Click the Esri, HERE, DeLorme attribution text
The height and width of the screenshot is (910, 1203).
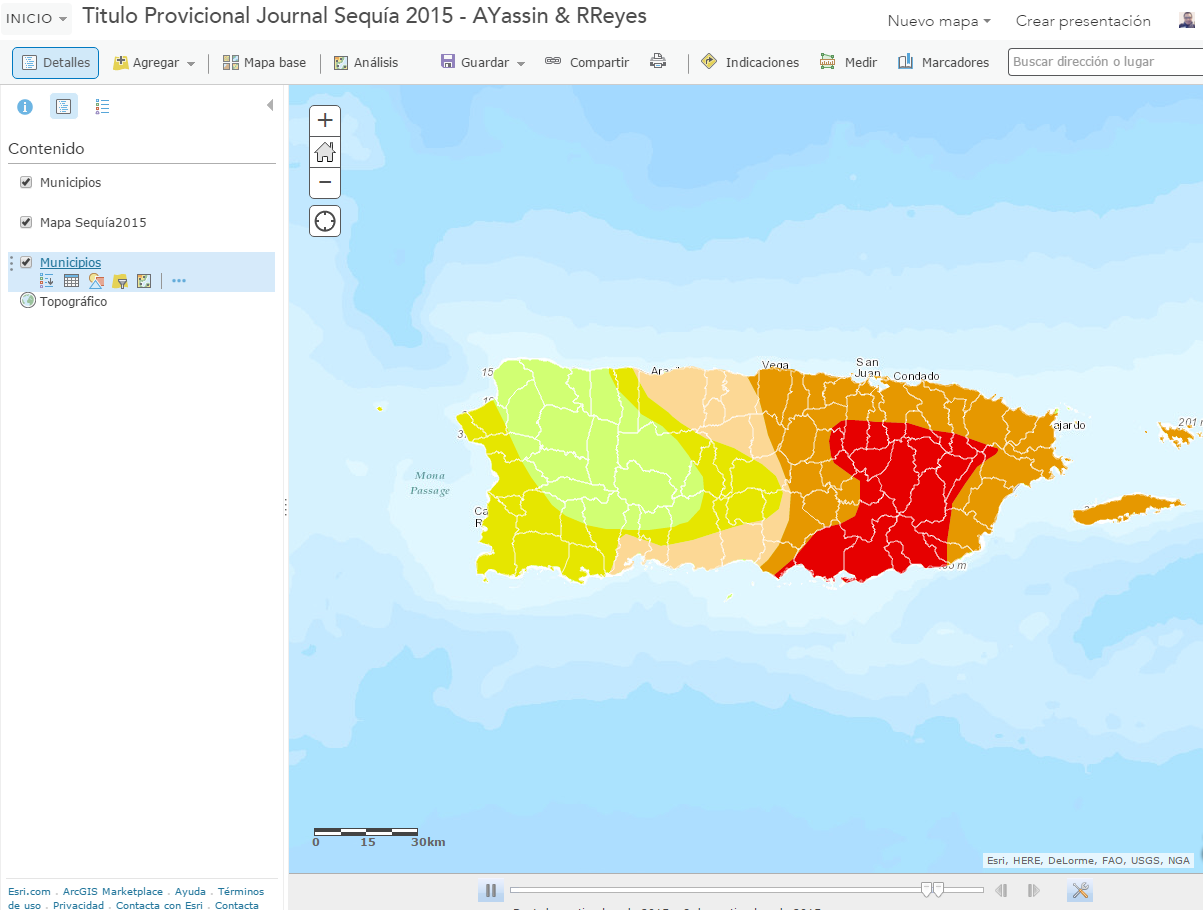coord(1088,860)
